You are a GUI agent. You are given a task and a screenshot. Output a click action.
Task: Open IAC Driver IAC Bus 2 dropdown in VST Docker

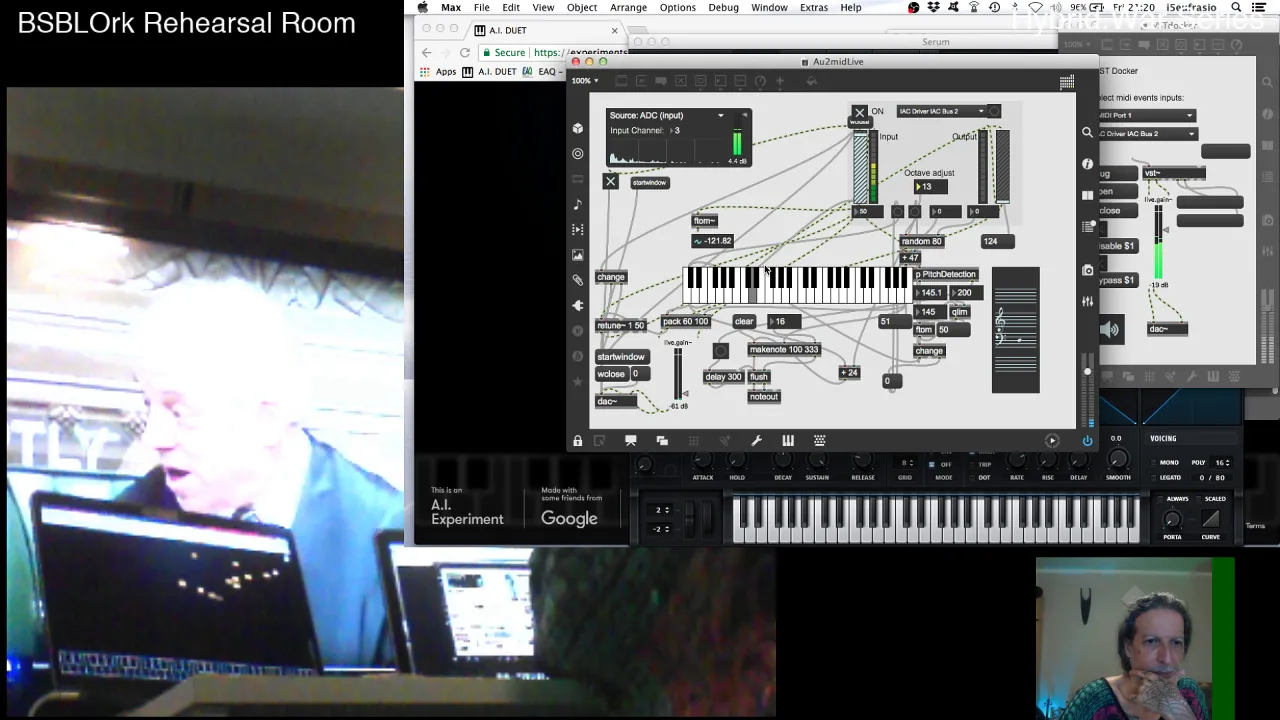click(1146, 133)
